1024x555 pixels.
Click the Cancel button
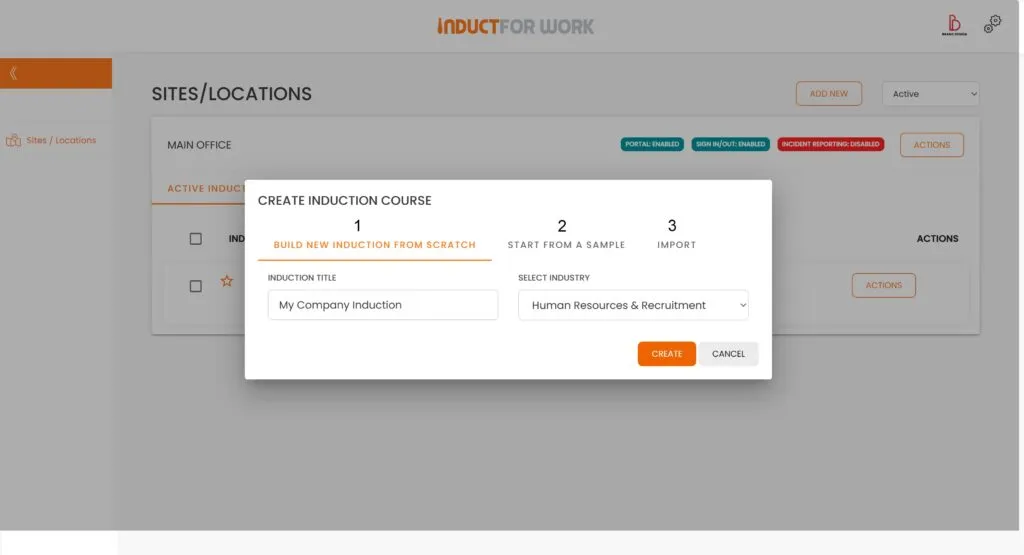[x=728, y=354]
